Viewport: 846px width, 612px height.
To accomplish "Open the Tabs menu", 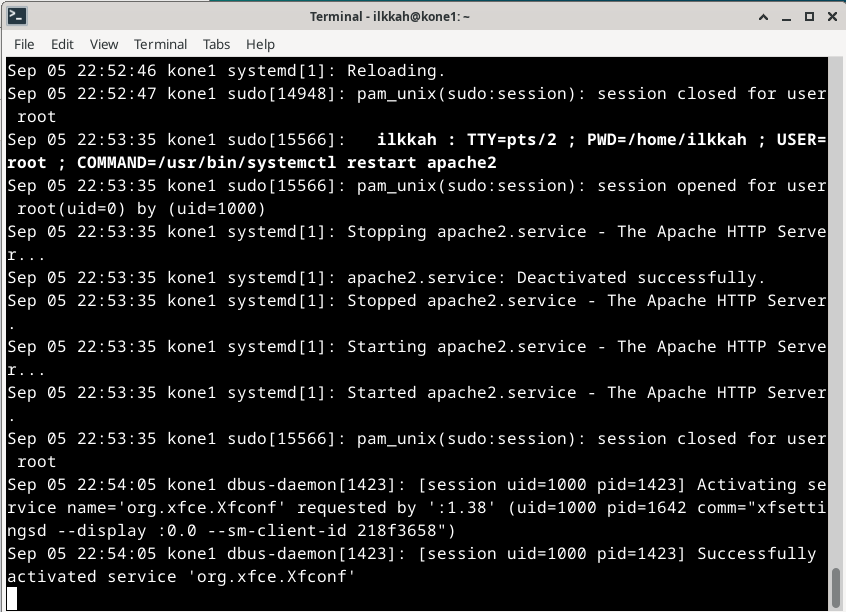I will click(x=216, y=44).
